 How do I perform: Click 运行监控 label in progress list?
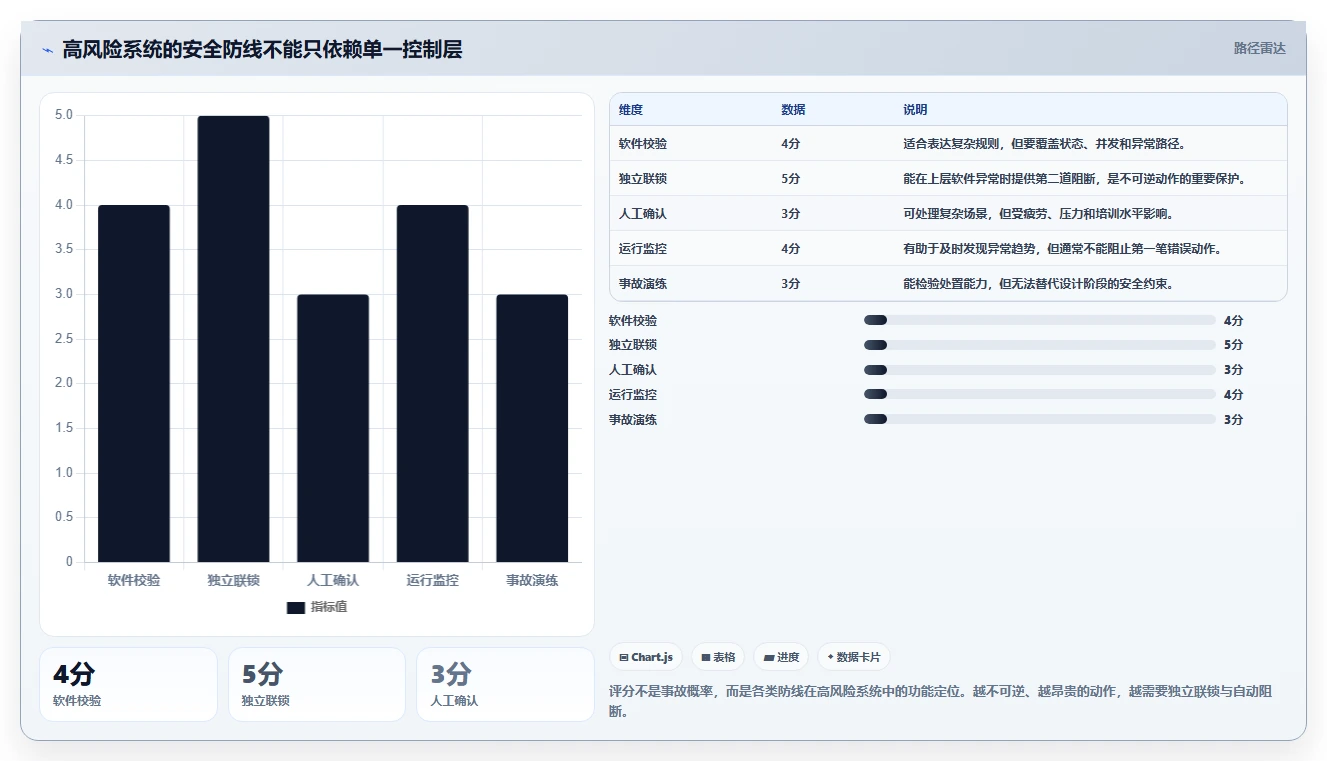(x=633, y=395)
